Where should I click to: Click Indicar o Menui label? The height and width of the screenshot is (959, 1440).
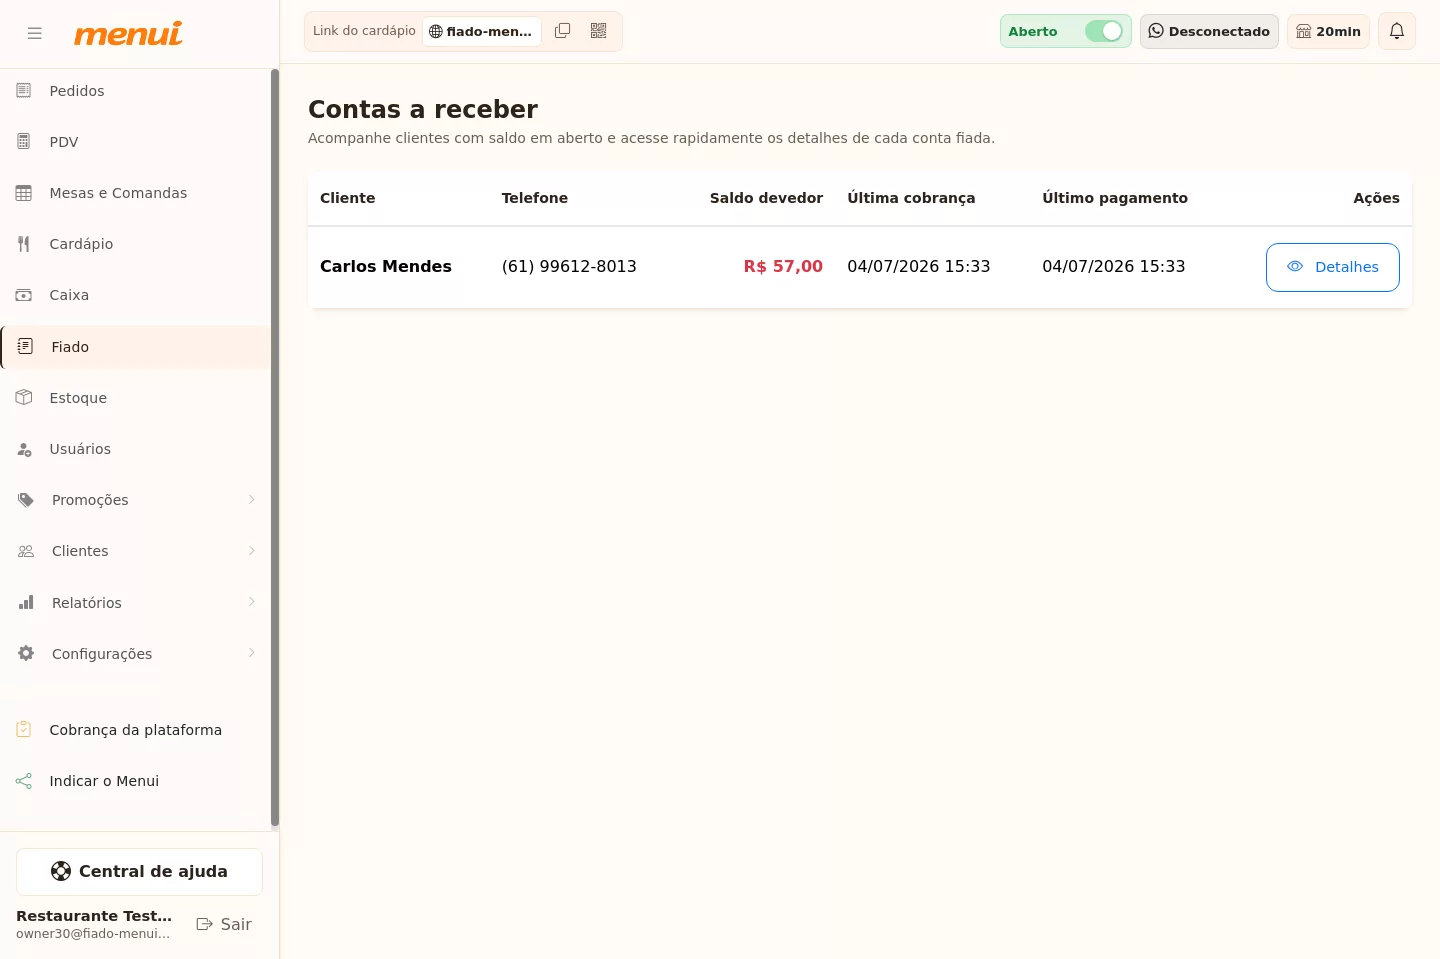(104, 781)
